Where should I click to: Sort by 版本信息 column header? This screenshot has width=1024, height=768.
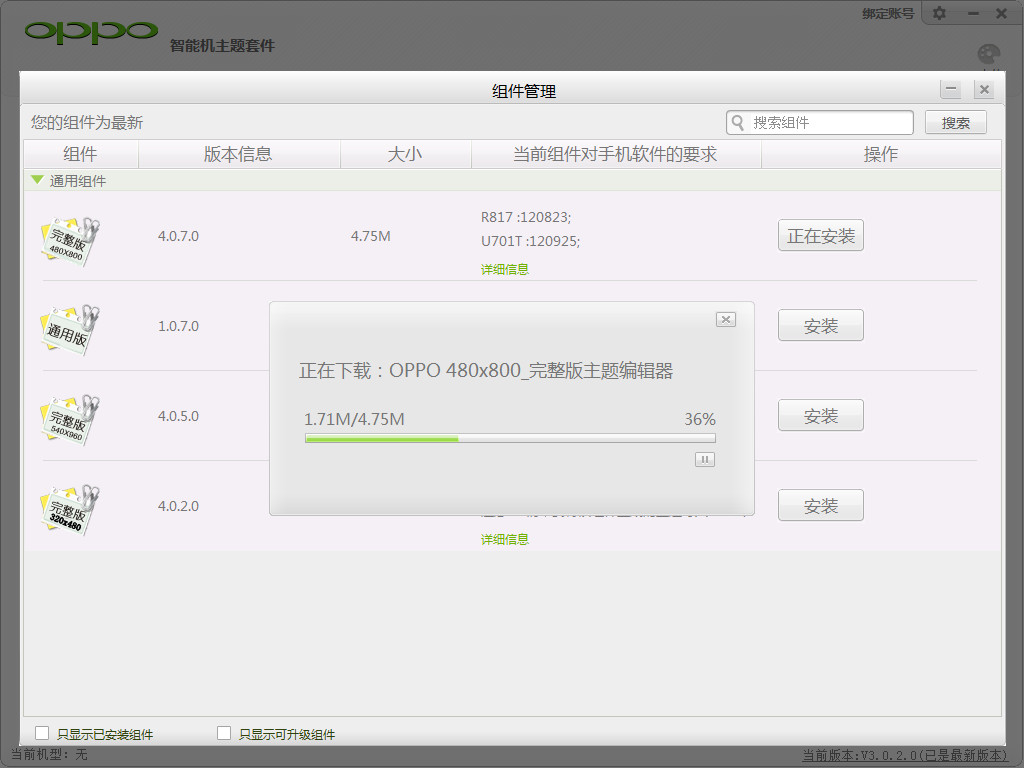(238, 154)
